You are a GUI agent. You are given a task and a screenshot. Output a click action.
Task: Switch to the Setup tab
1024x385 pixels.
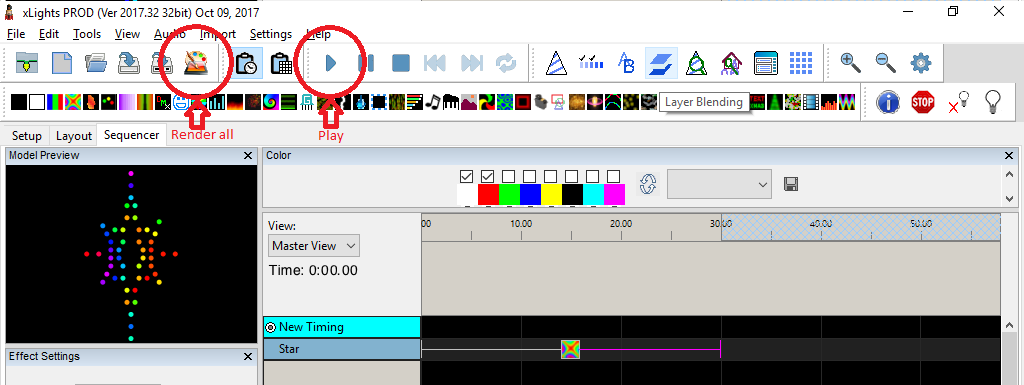pos(27,136)
